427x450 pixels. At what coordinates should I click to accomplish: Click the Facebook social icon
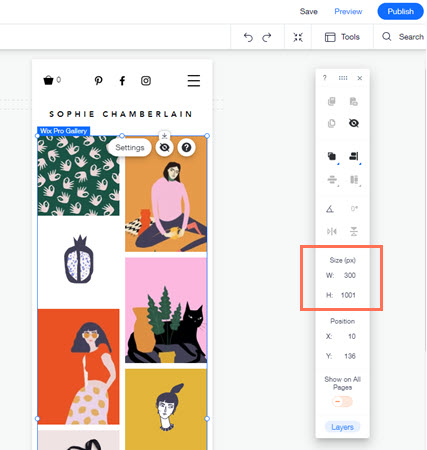[122, 81]
